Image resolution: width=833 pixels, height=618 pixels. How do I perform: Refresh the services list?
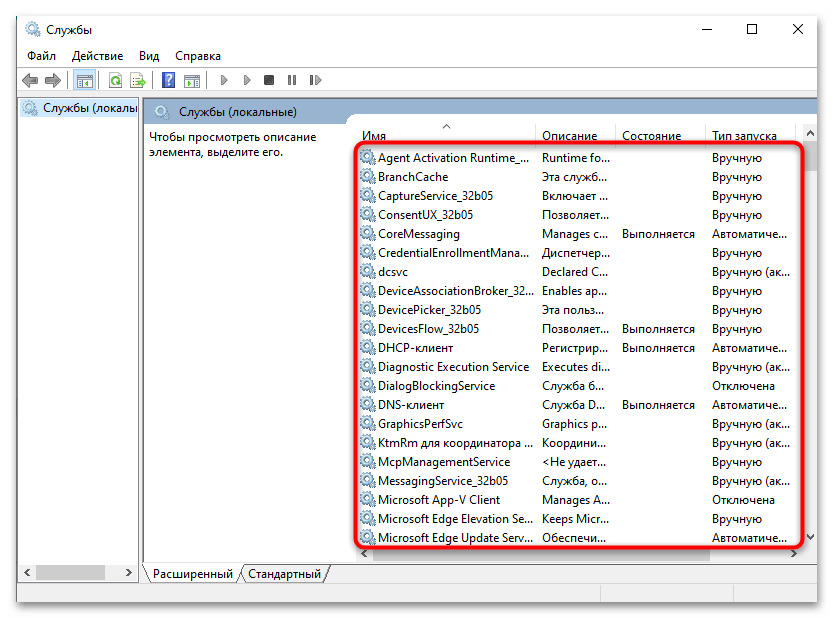pyautogui.click(x=115, y=80)
